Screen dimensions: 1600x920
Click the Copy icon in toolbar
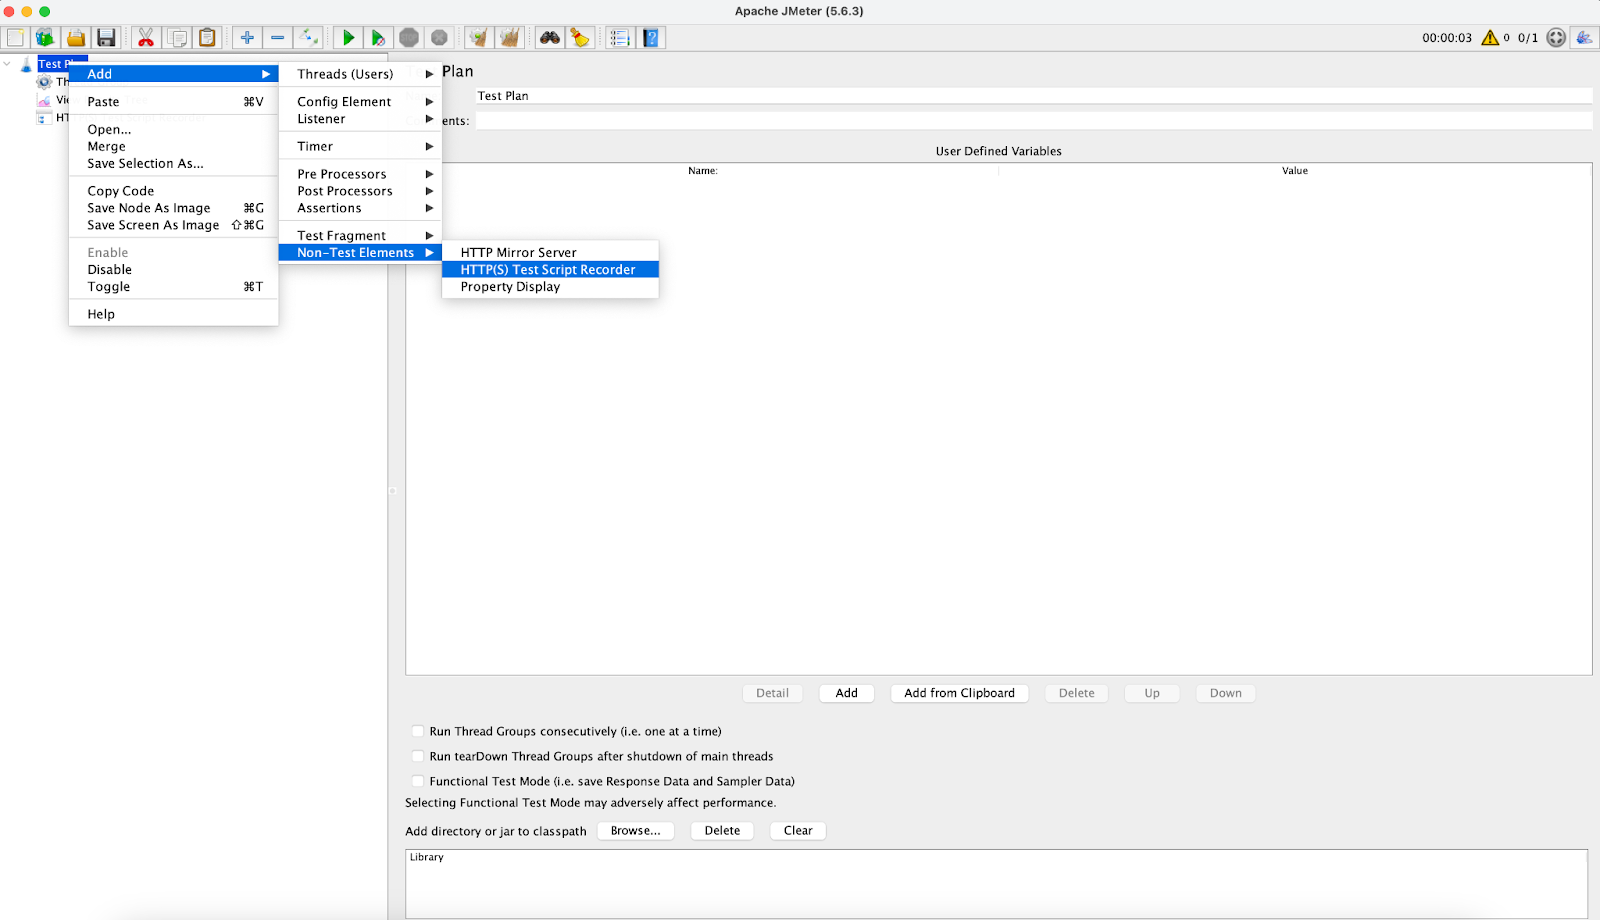(177, 38)
